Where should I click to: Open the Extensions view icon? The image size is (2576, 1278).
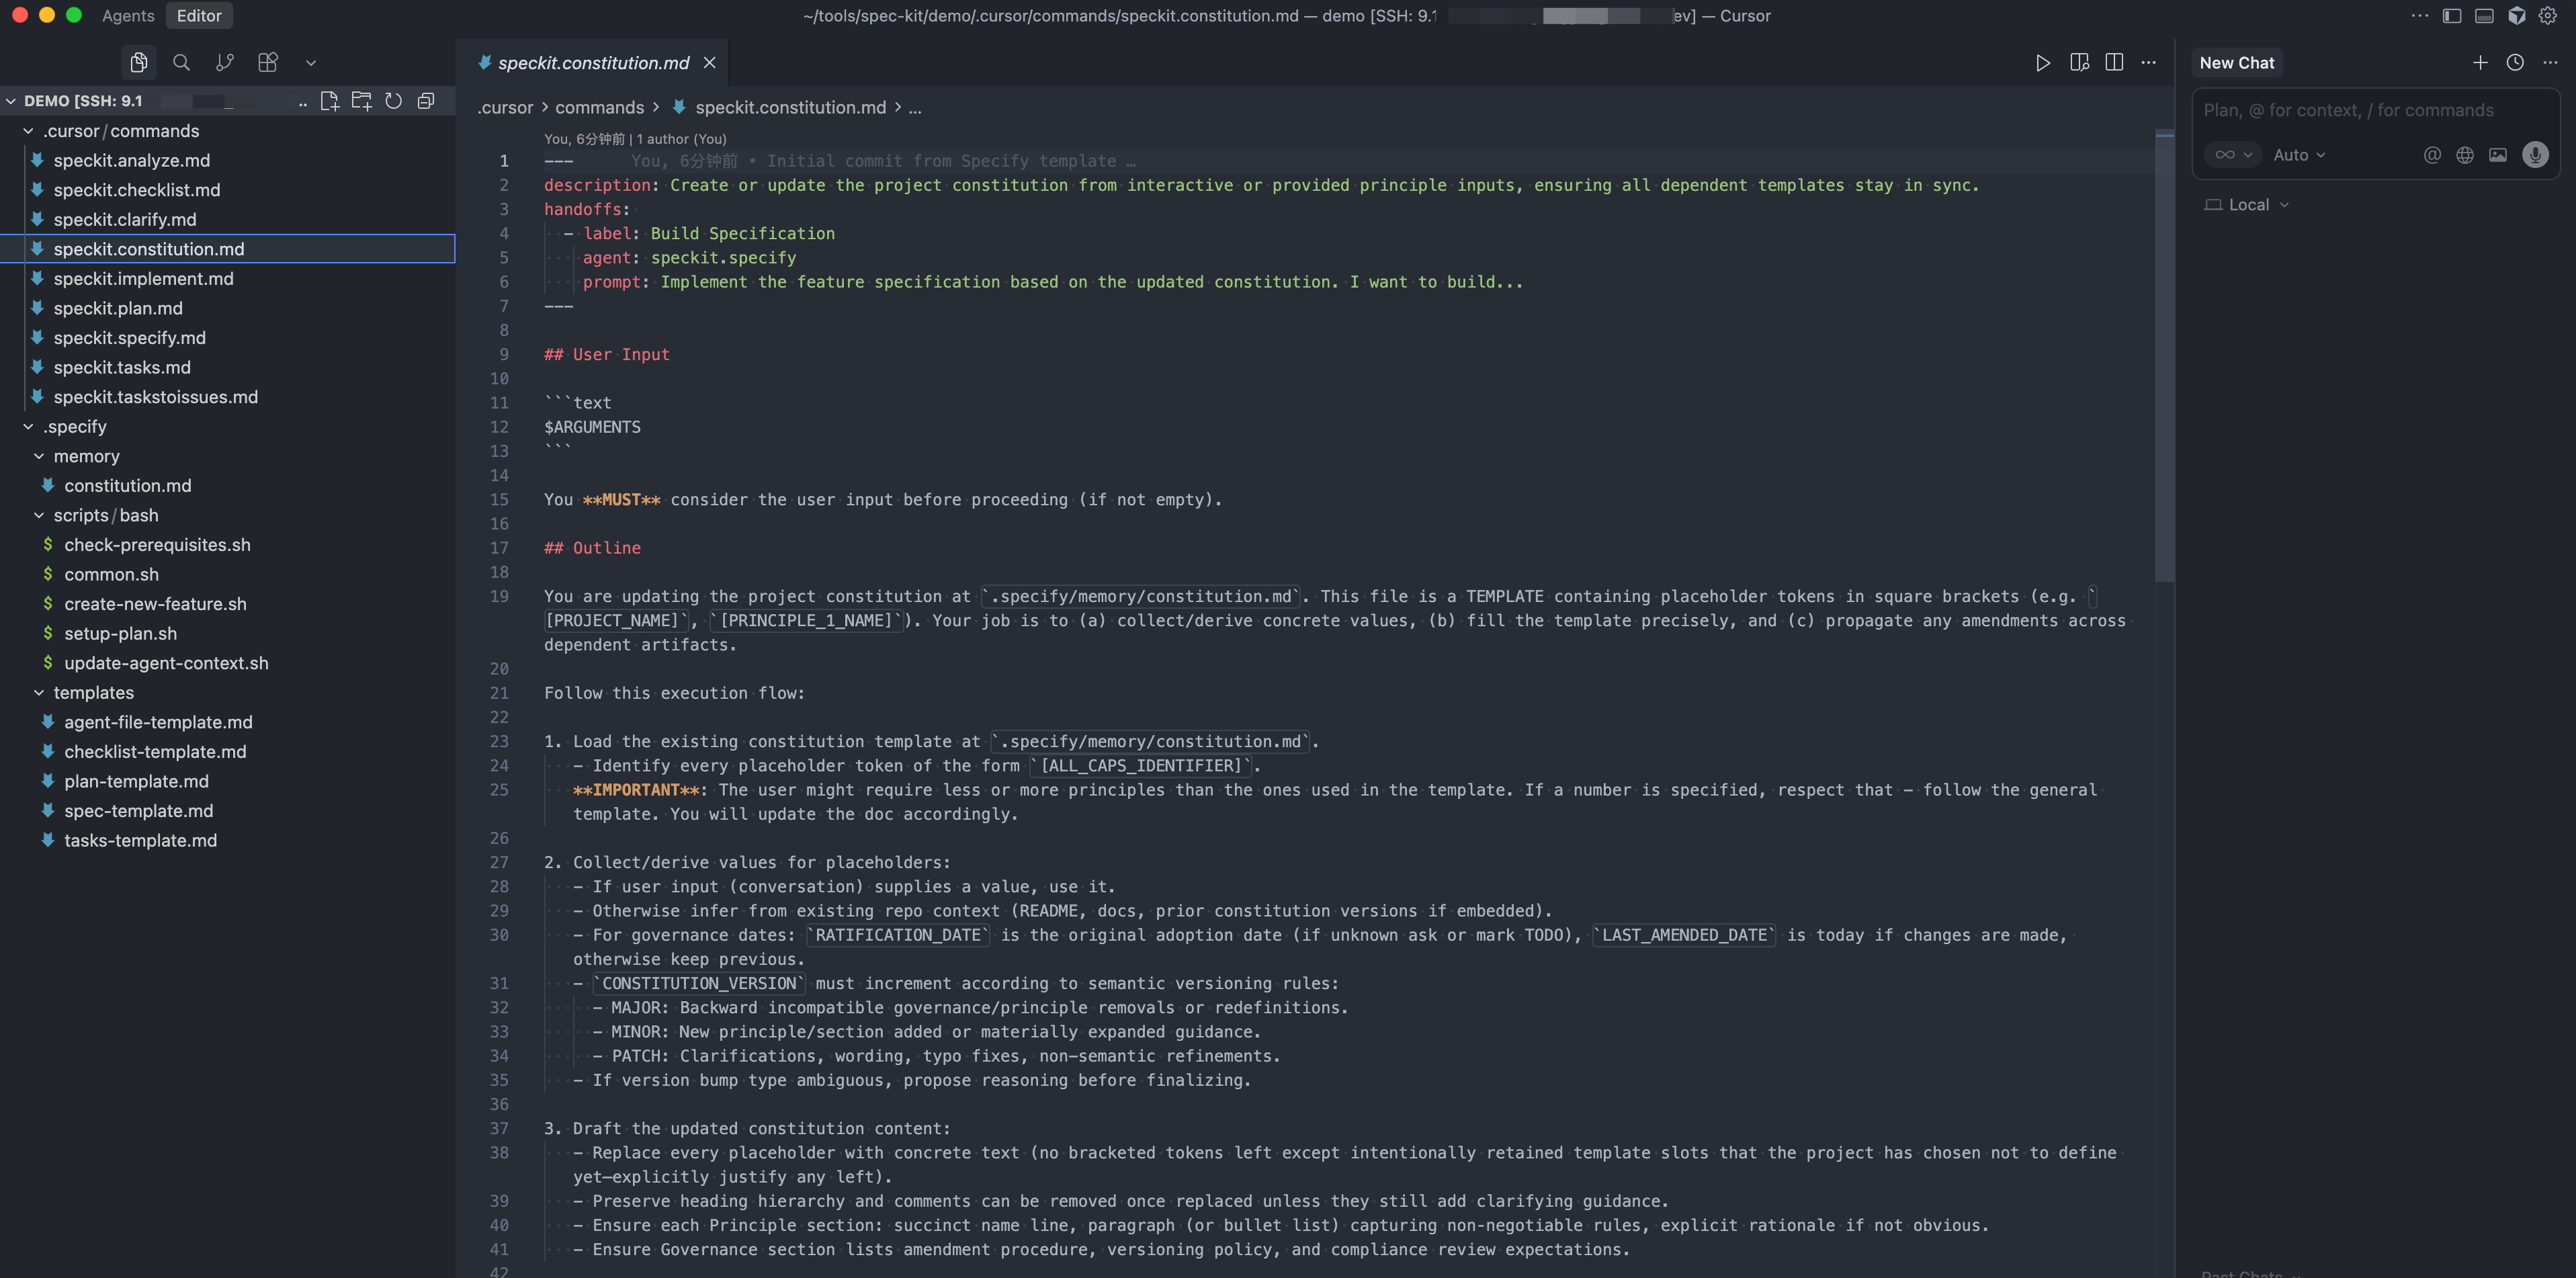[x=267, y=63]
